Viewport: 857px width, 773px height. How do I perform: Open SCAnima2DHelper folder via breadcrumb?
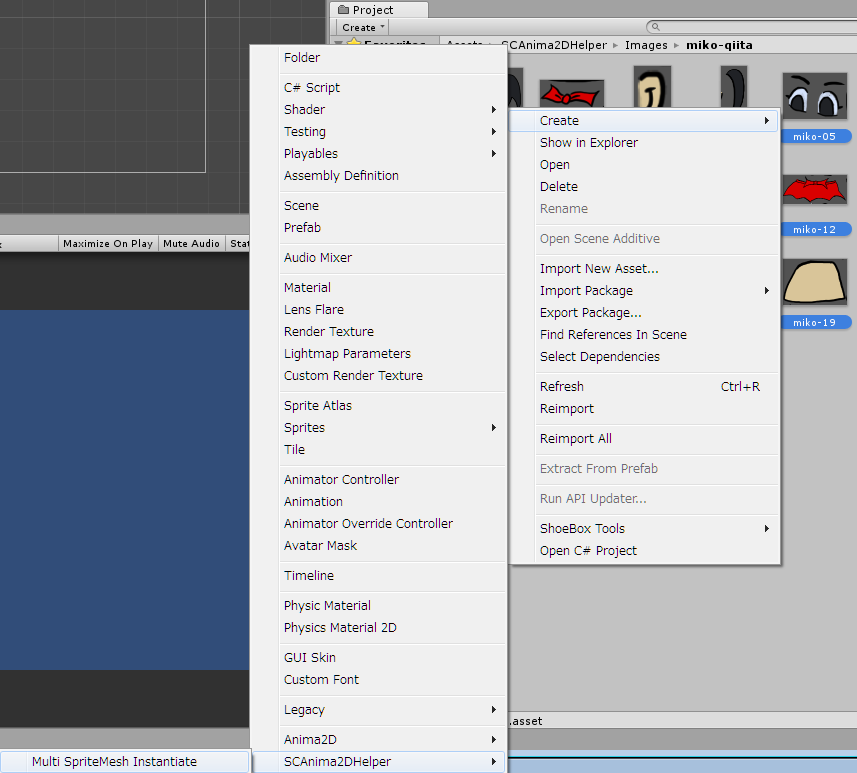click(558, 45)
